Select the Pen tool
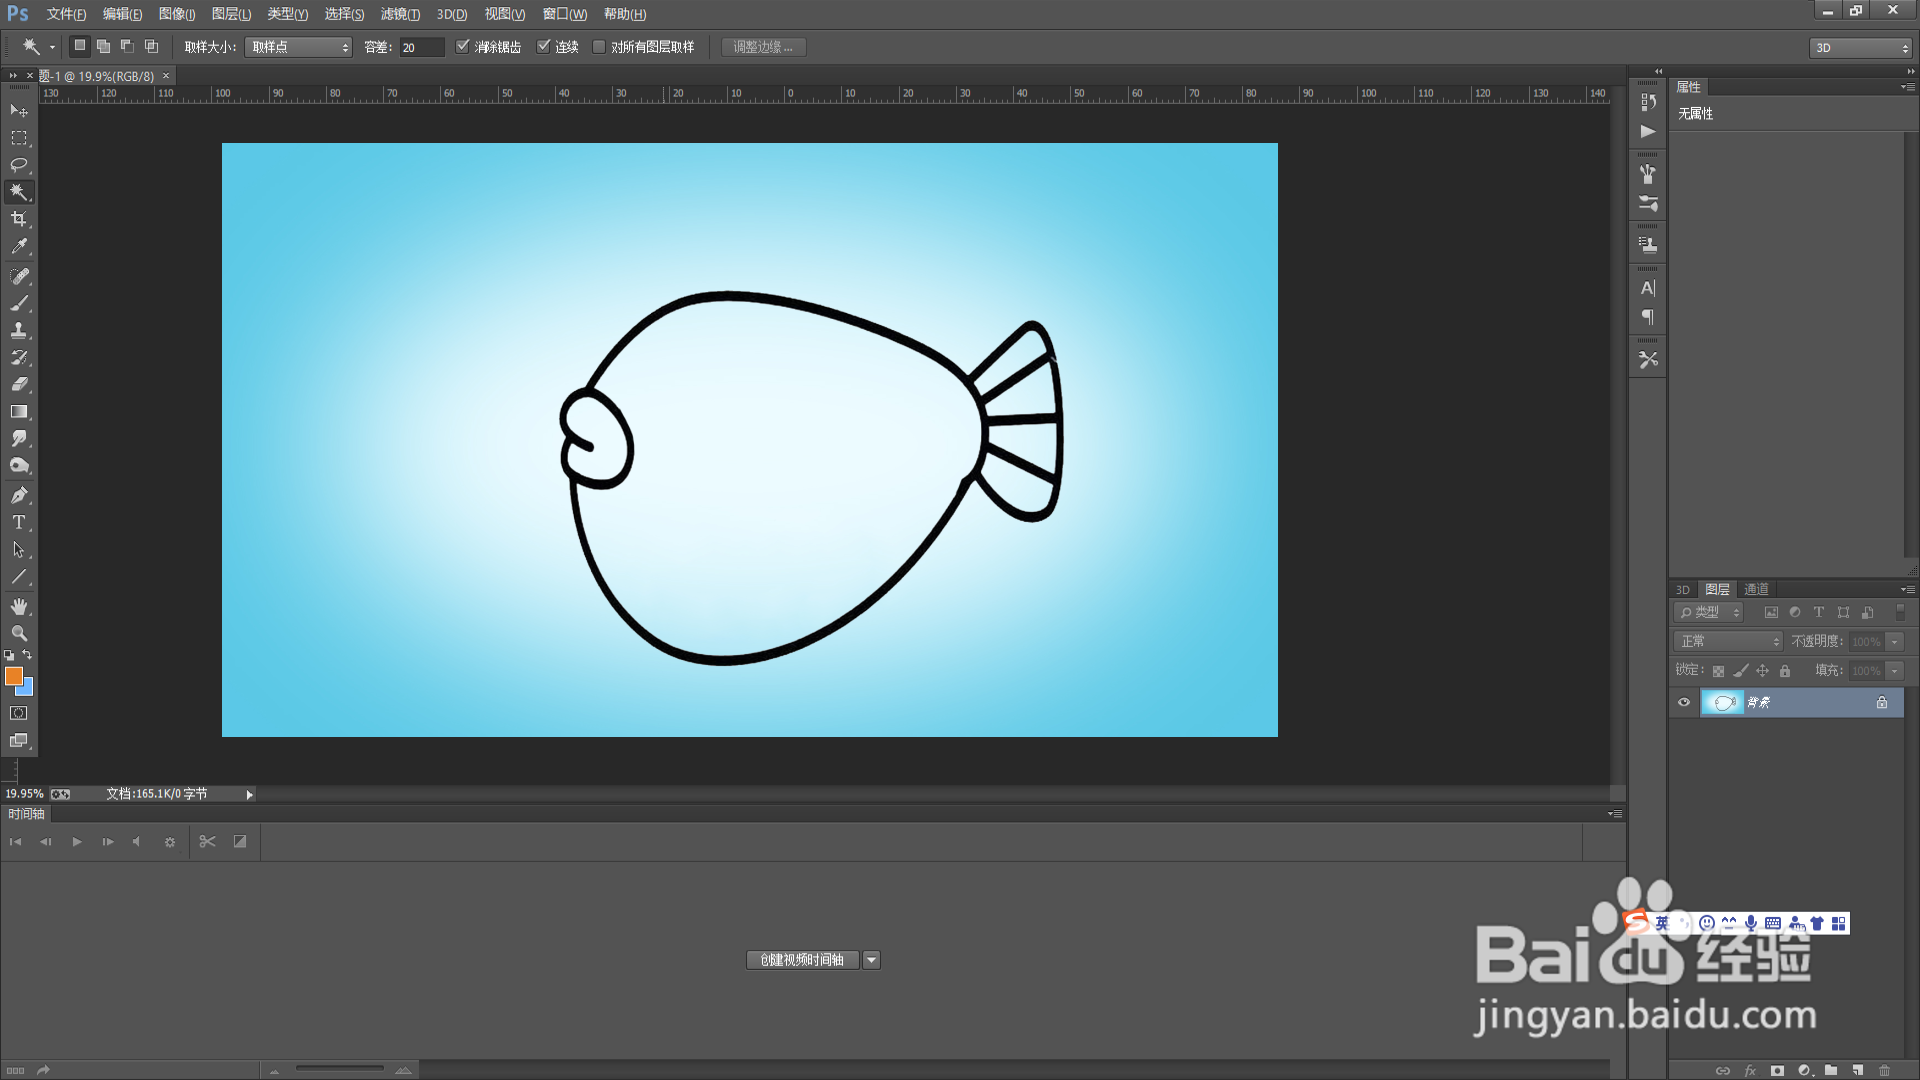 [19, 495]
